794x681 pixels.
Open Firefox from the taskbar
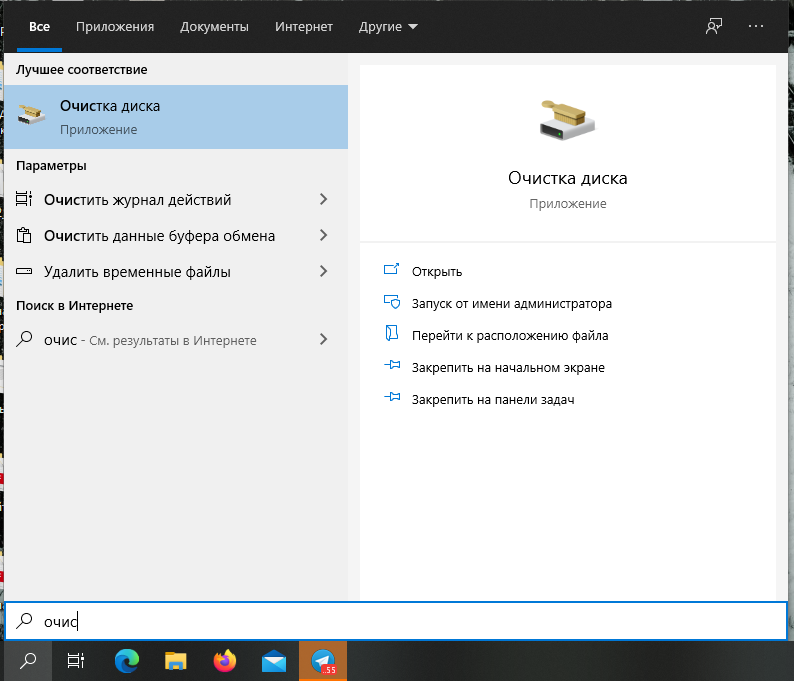[x=225, y=660]
